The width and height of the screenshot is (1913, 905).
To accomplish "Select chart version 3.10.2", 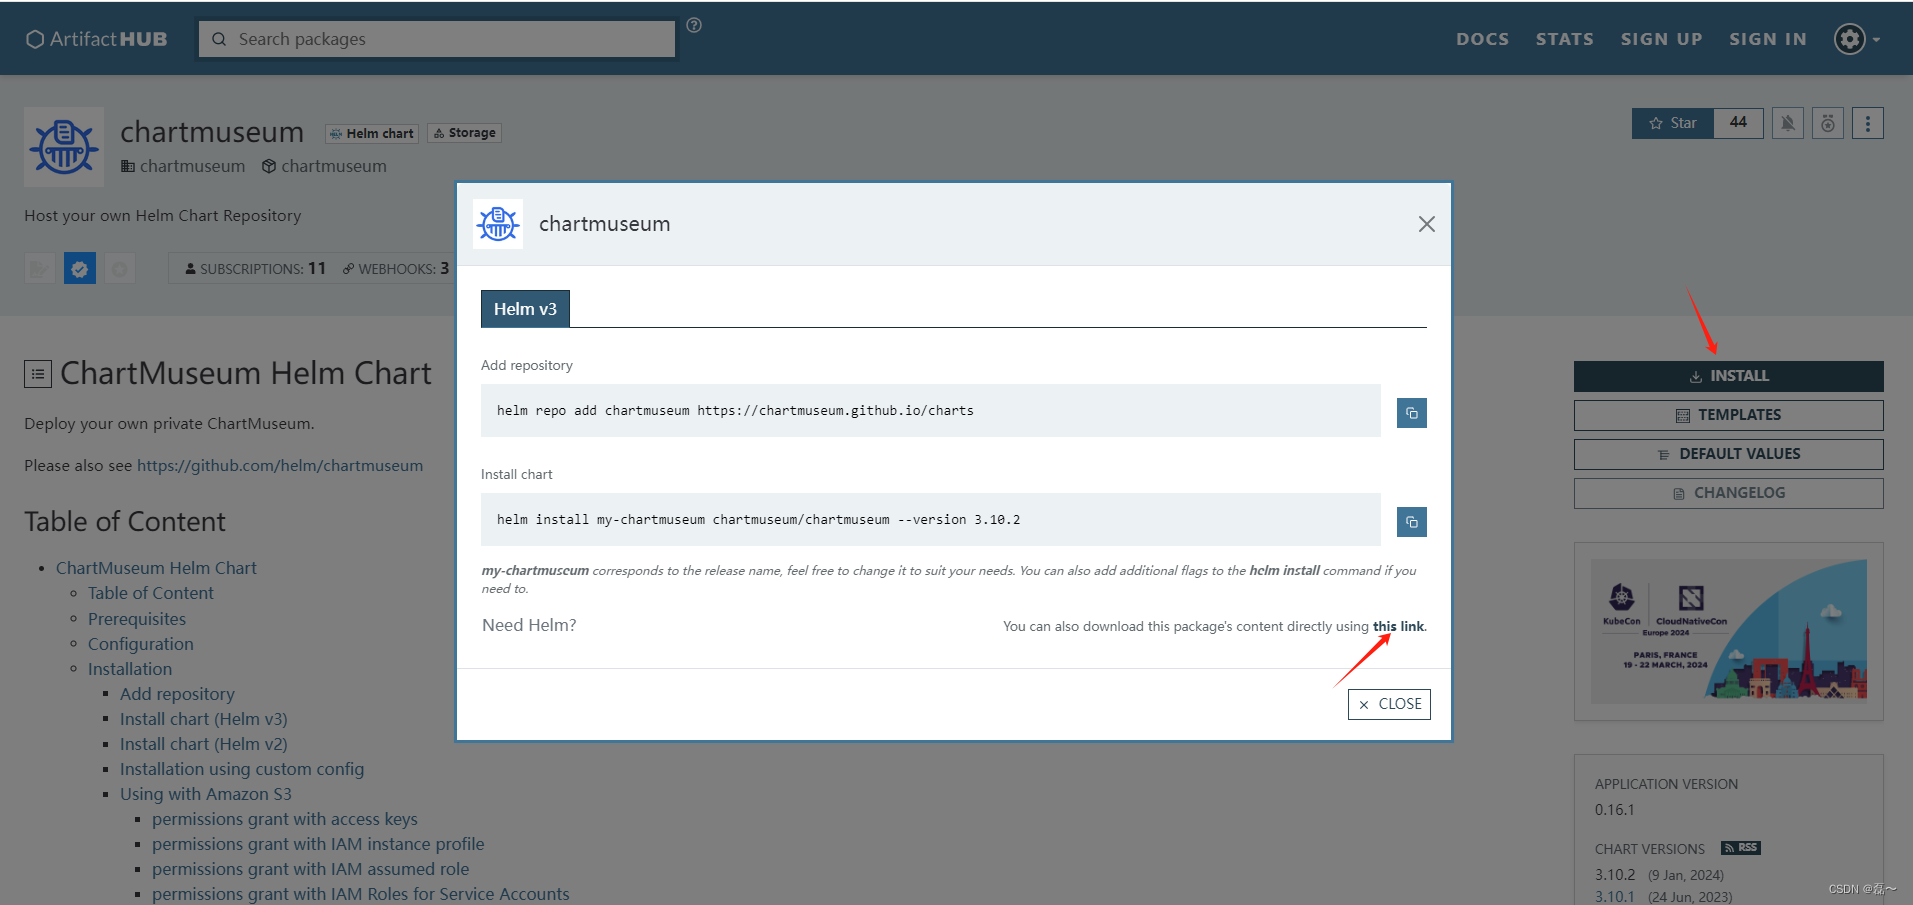I will [x=1615, y=875].
